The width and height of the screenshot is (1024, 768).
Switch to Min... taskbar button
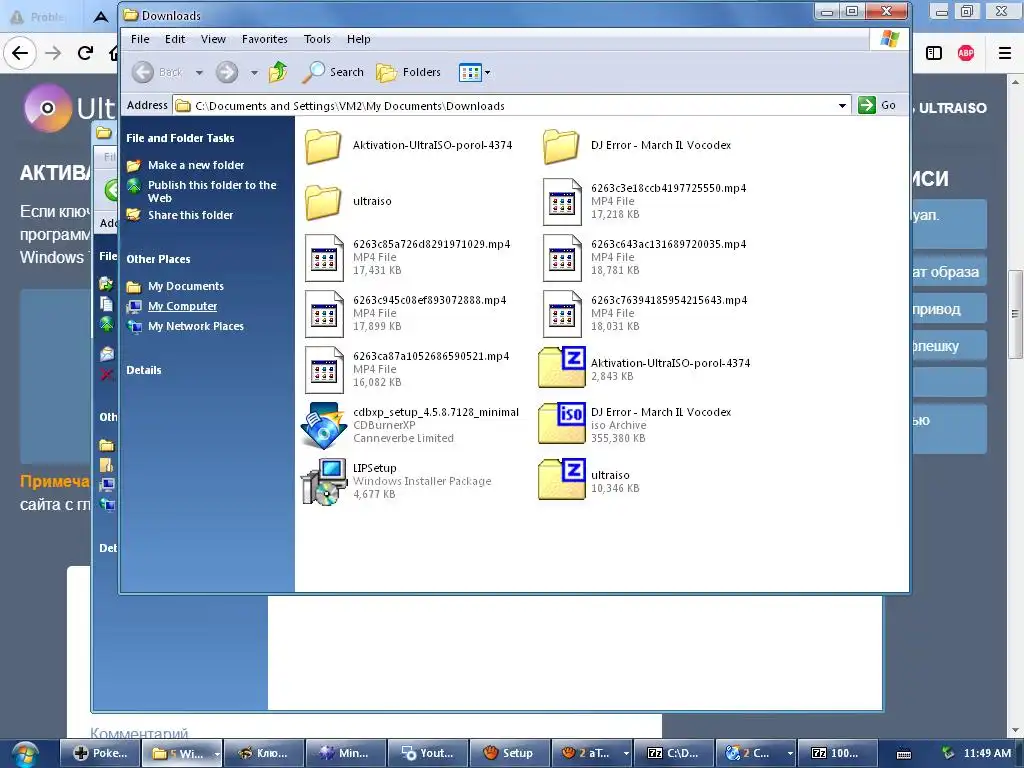345,753
